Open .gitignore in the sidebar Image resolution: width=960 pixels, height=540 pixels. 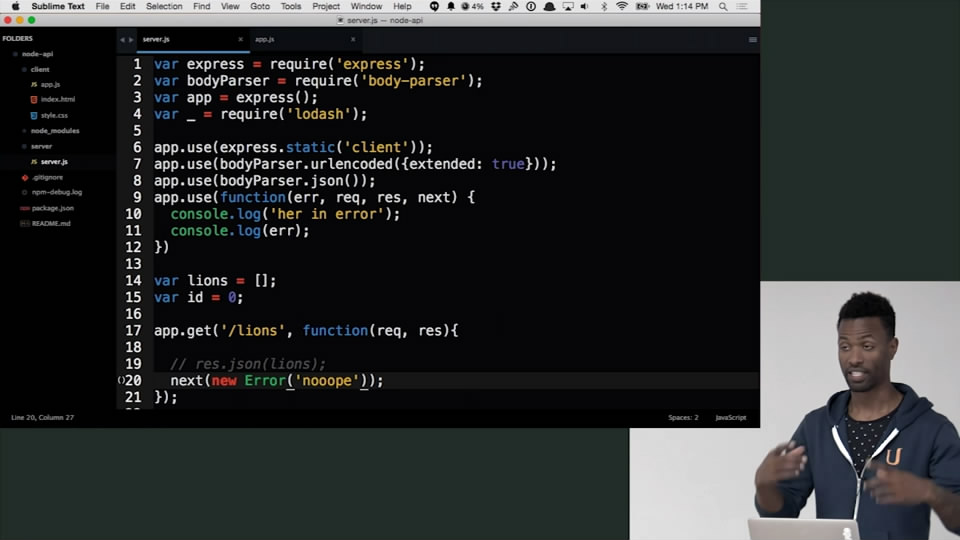click(x=47, y=177)
